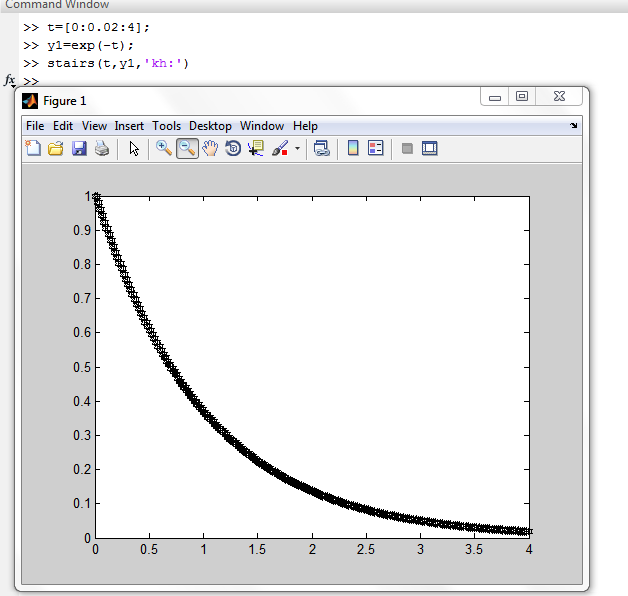Close the Figure 1 window
The height and width of the screenshot is (596, 628).
559,97
